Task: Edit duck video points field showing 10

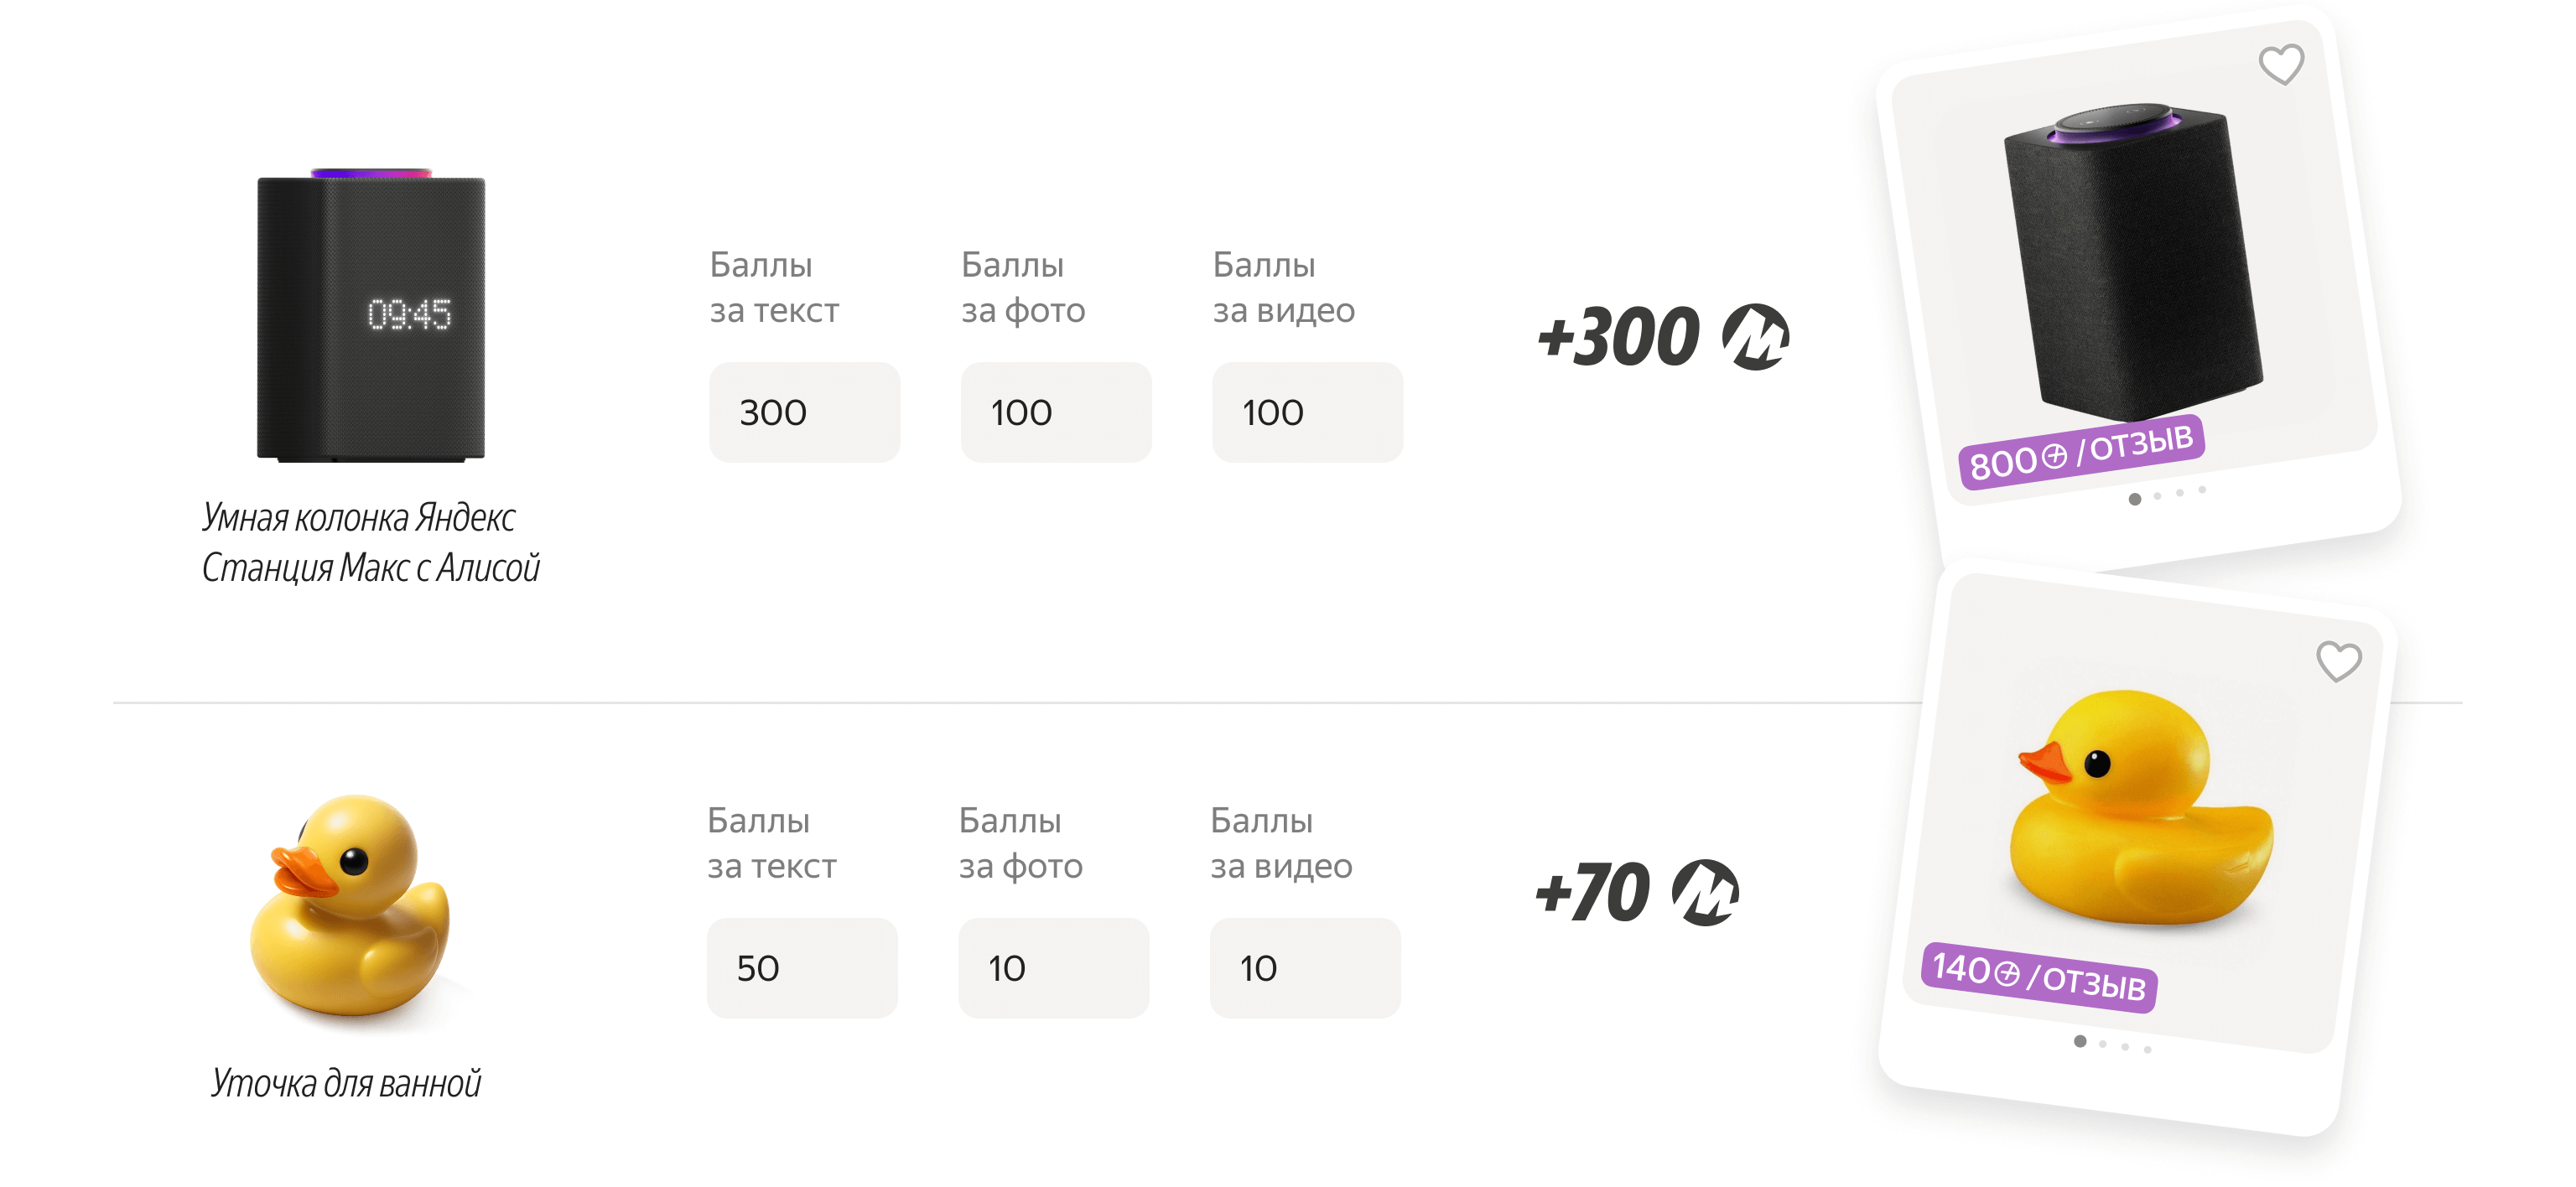Action: click(1305, 968)
